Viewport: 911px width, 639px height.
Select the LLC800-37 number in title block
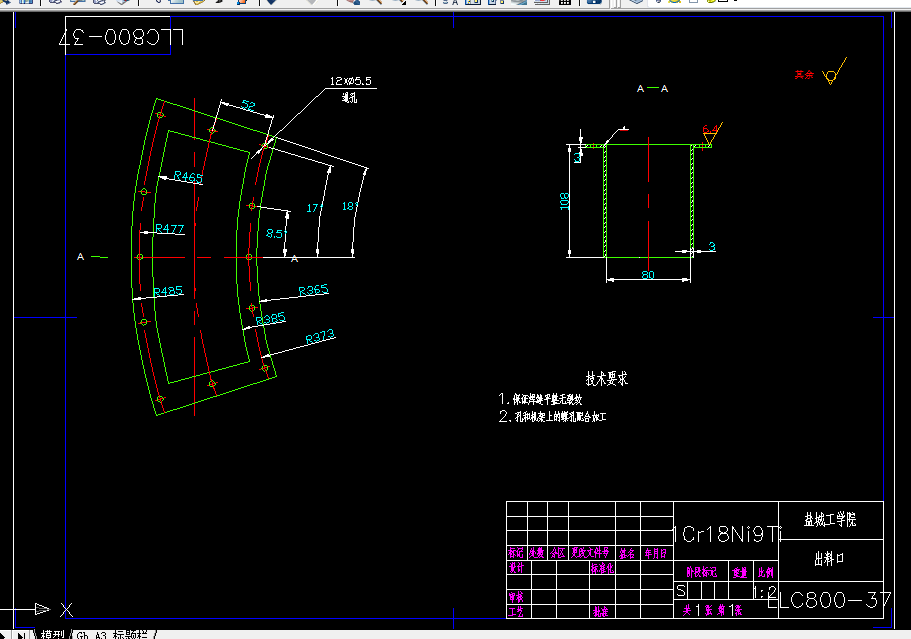pyautogui.click(x=829, y=600)
